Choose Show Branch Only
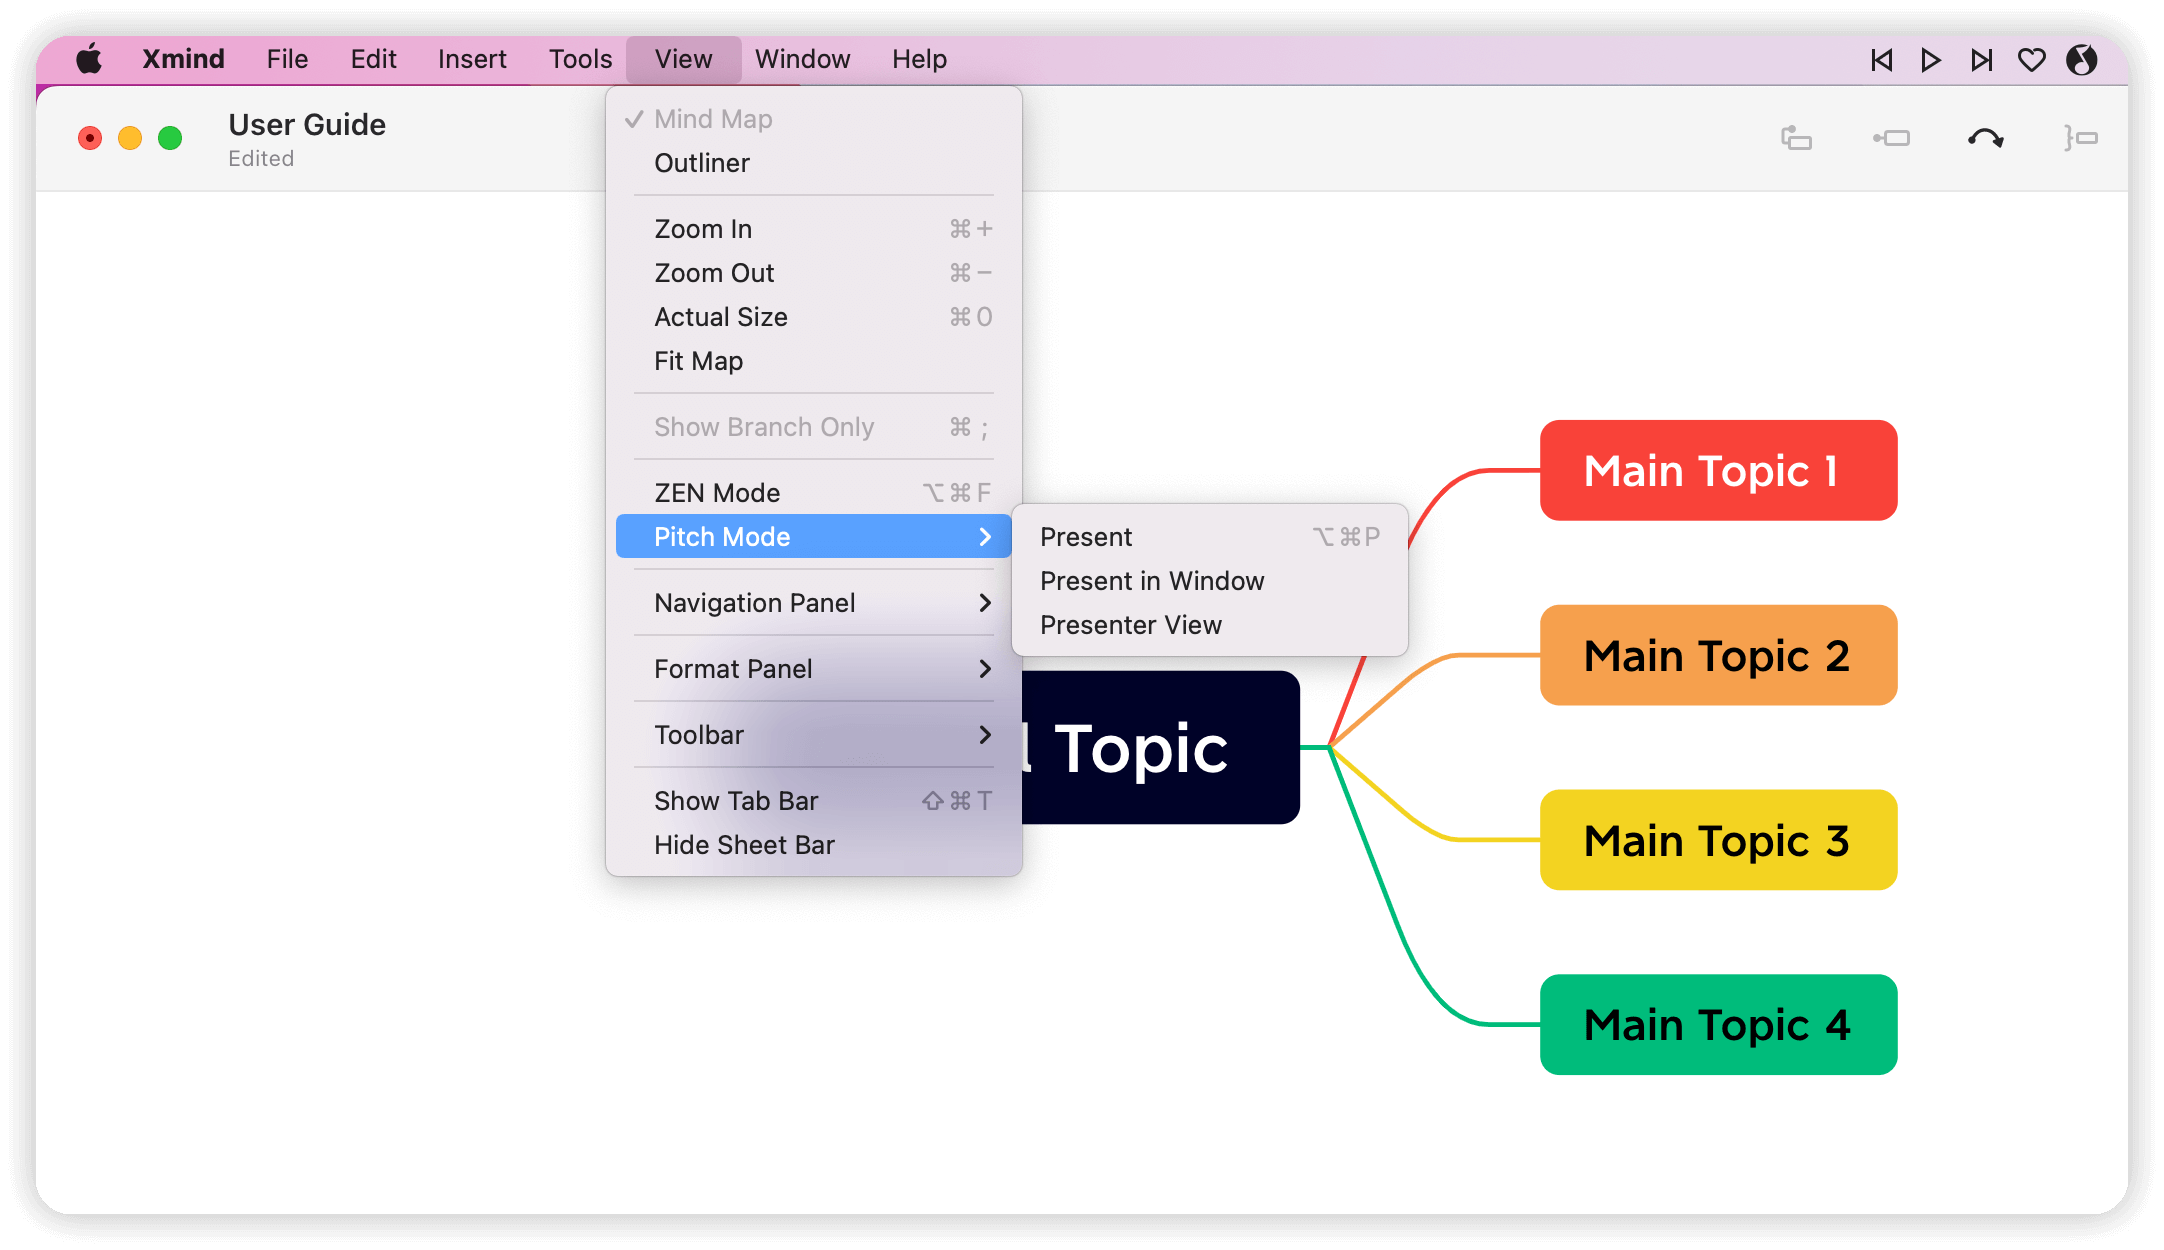Image resolution: width=2164 pixels, height=1250 pixels. pos(814,427)
